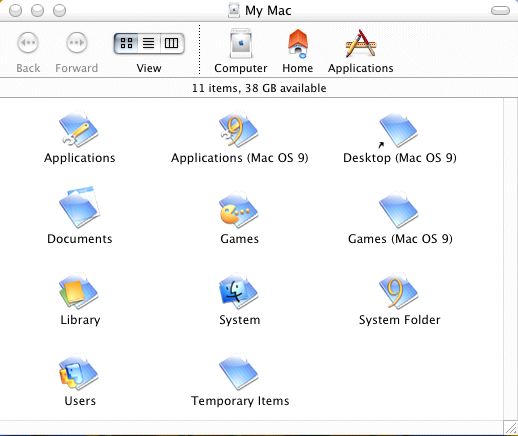Open the Applications folder with wrench icon
The height and width of the screenshot is (436, 518).
(x=79, y=130)
